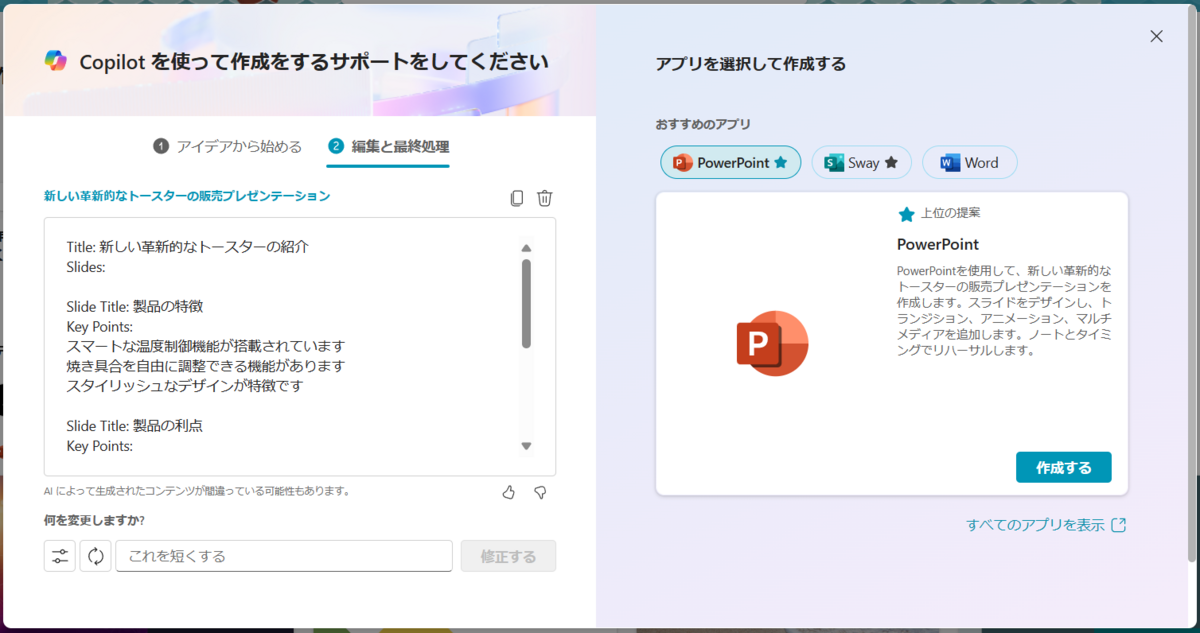Close the Copilot dialog with X
Image resolution: width=1200 pixels, height=633 pixels.
(1156, 36)
